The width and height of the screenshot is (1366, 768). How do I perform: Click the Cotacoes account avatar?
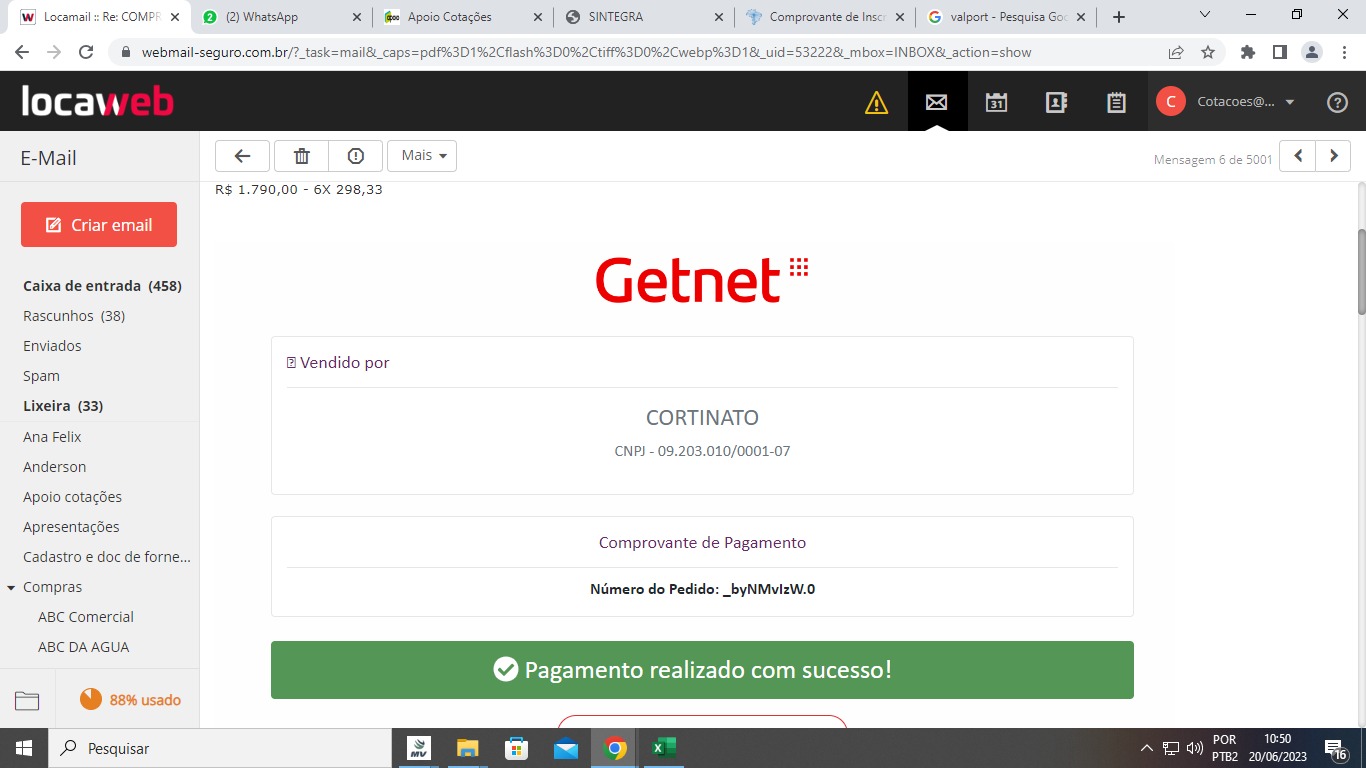(x=1171, y=102)
